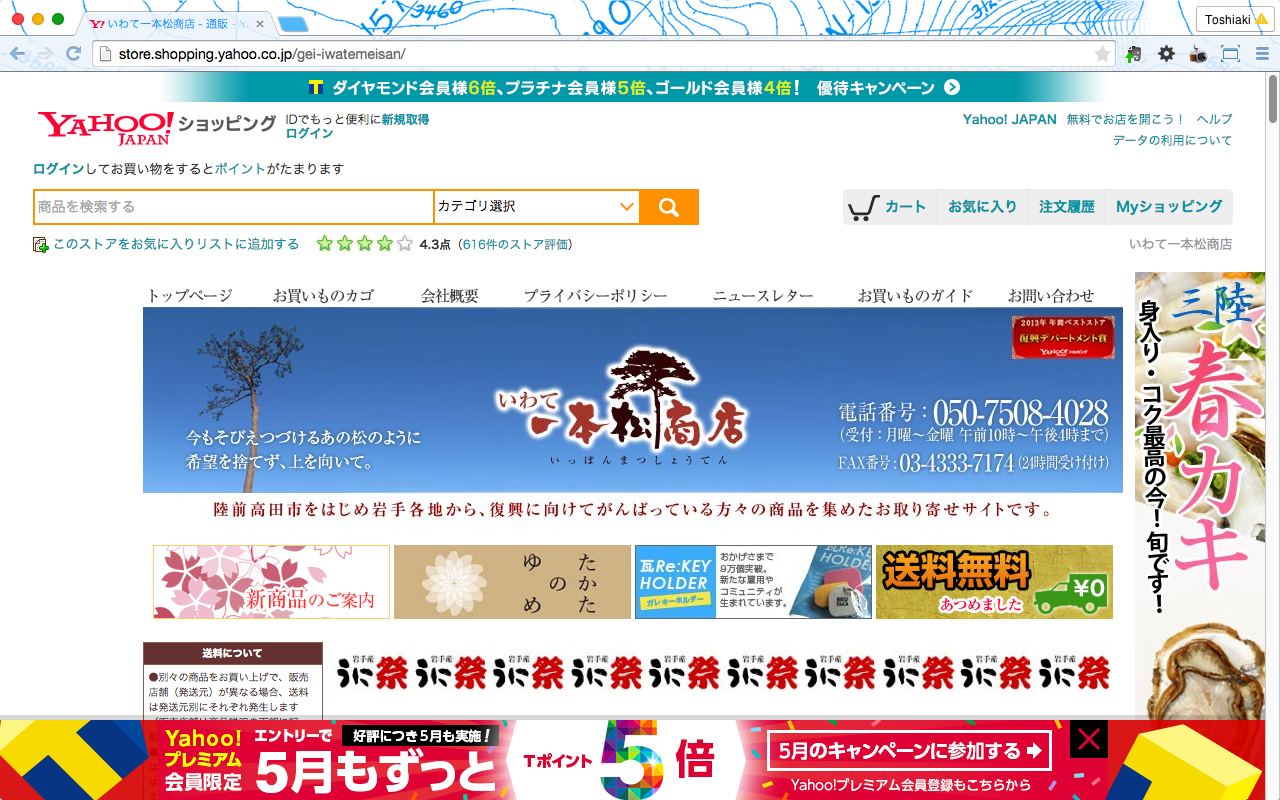This screenshot has height=800, width=1280.
Task: Open a new tab with the tab button
Action: (x=292, y=23)
